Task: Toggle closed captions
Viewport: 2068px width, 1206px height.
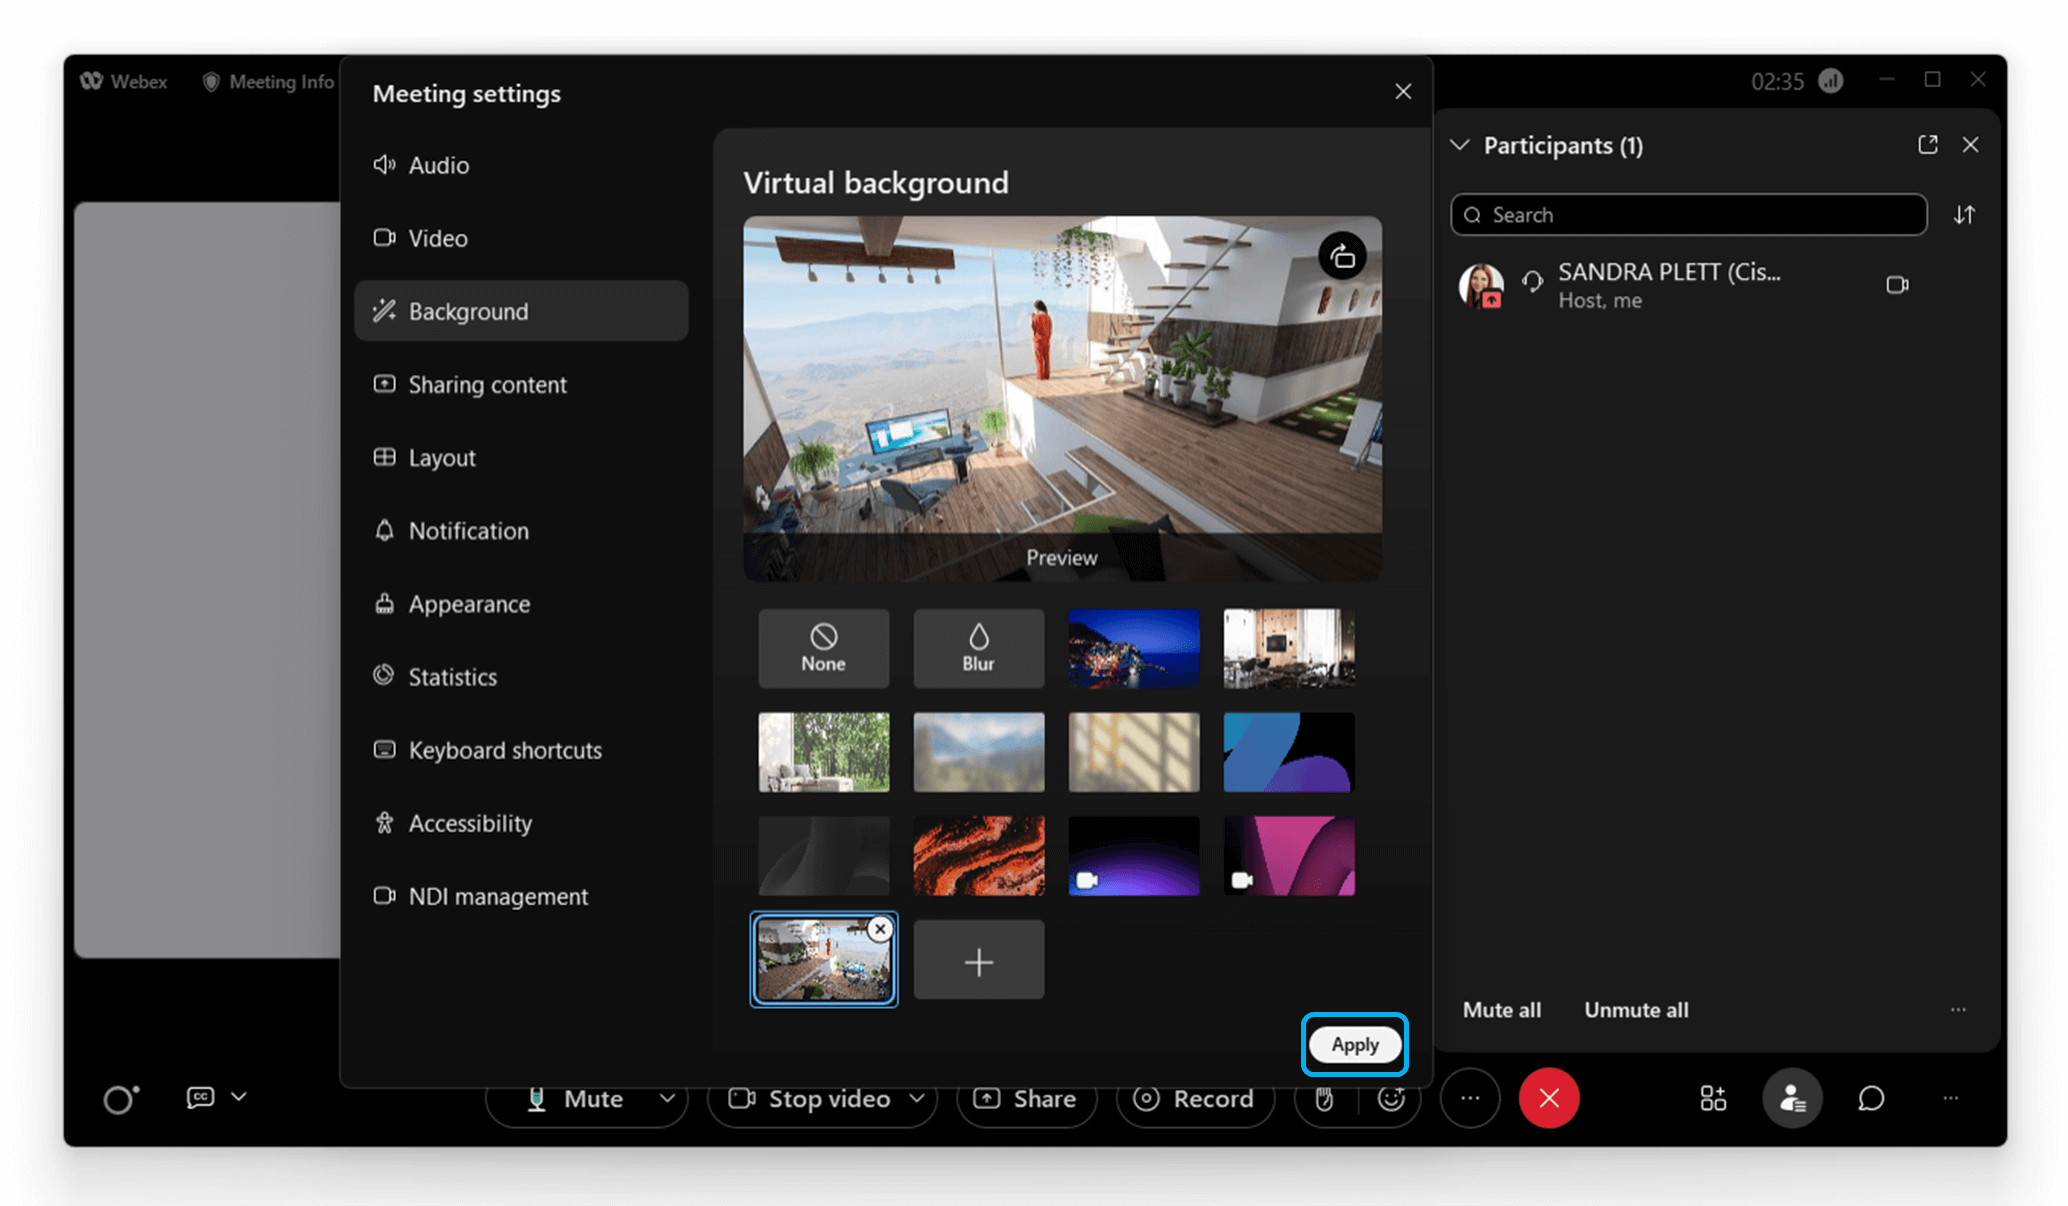Action: coord(200,1097)
